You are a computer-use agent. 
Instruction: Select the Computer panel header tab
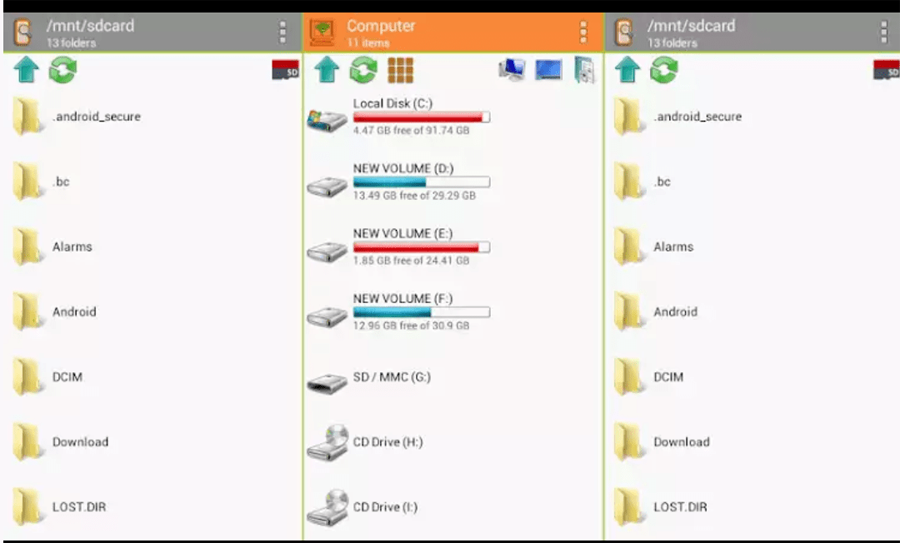453,33
